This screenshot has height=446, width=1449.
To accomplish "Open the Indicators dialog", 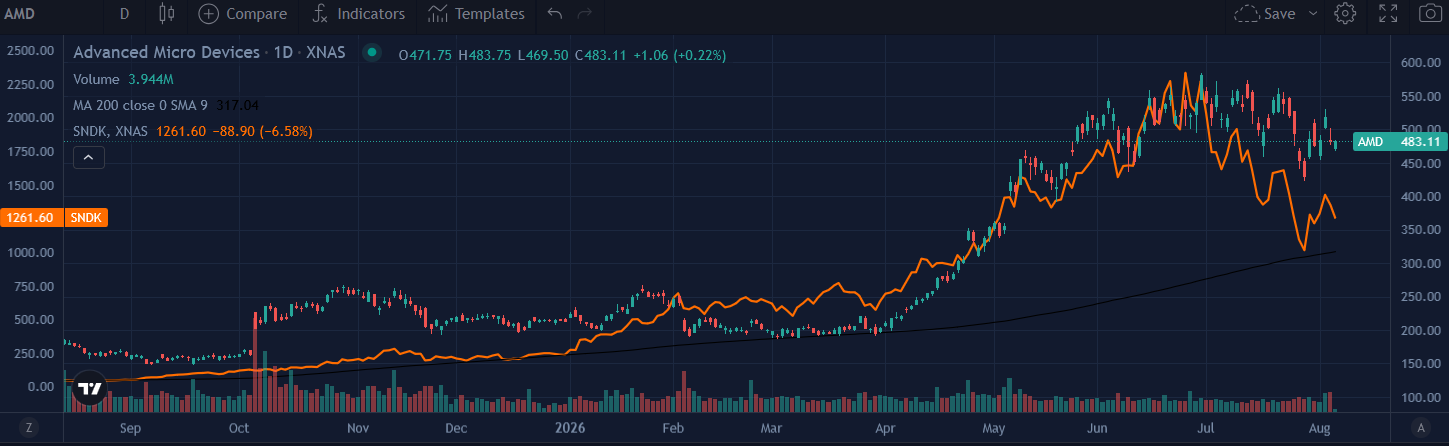I will (x=358, y=14).
